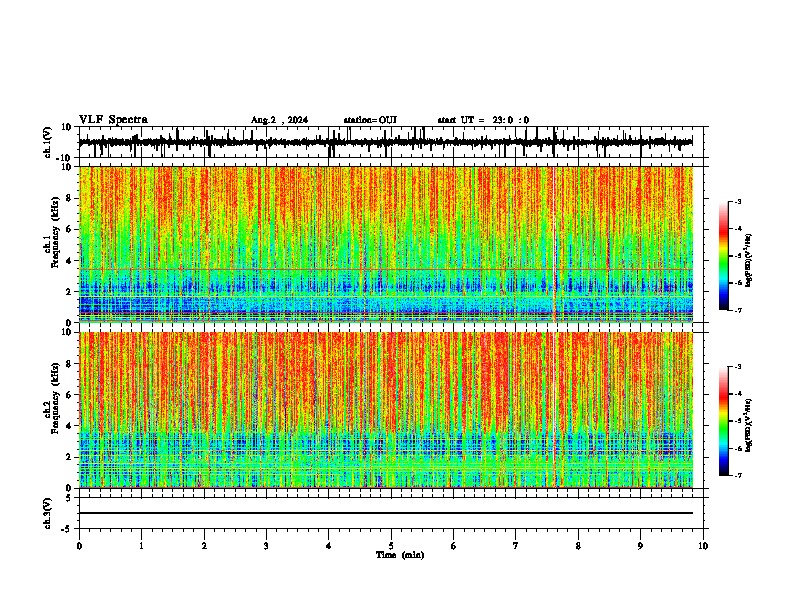792x612 pixels.
Task: Click the -3 tick on ch.2 color bar
Action: (738, 367)
